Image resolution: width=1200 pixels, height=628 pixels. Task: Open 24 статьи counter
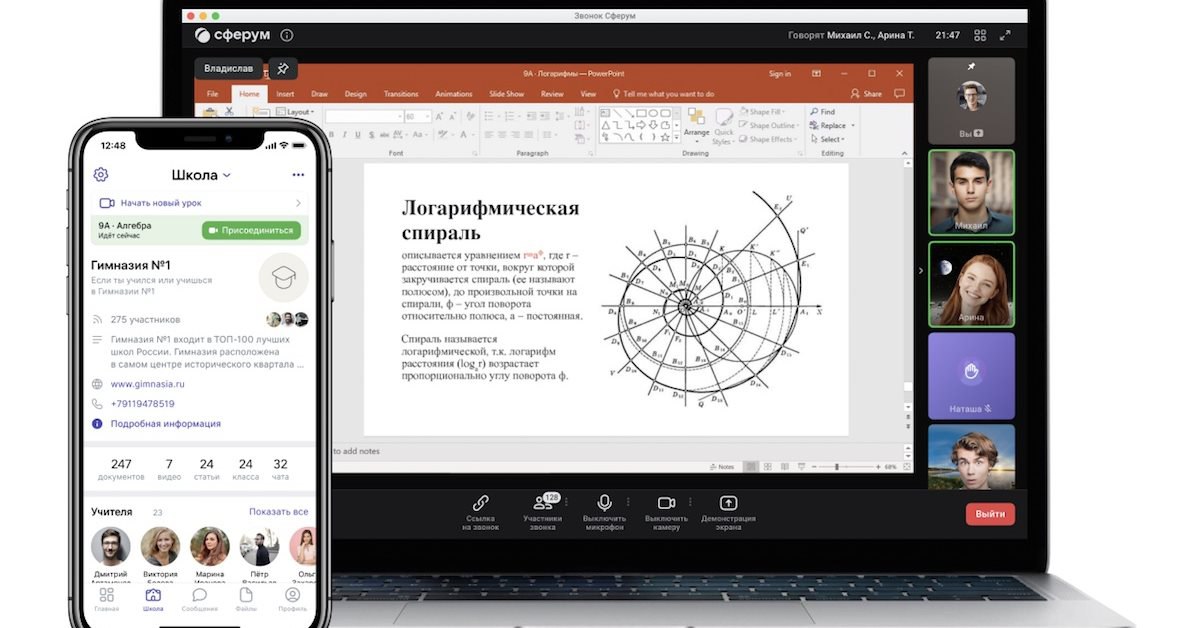coord(207,469)
